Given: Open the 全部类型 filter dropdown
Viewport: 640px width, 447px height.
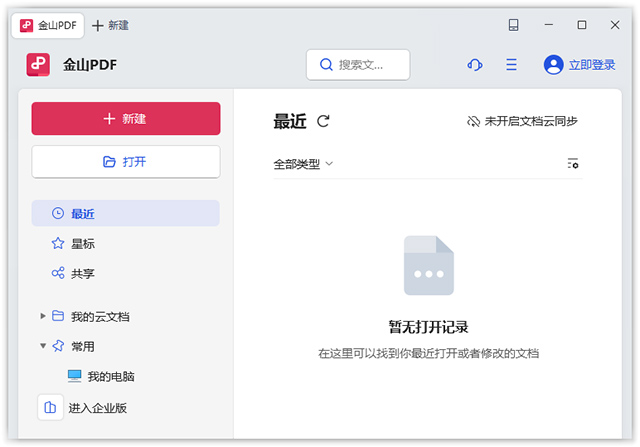Looking at the screenshot, I should 303,164.
